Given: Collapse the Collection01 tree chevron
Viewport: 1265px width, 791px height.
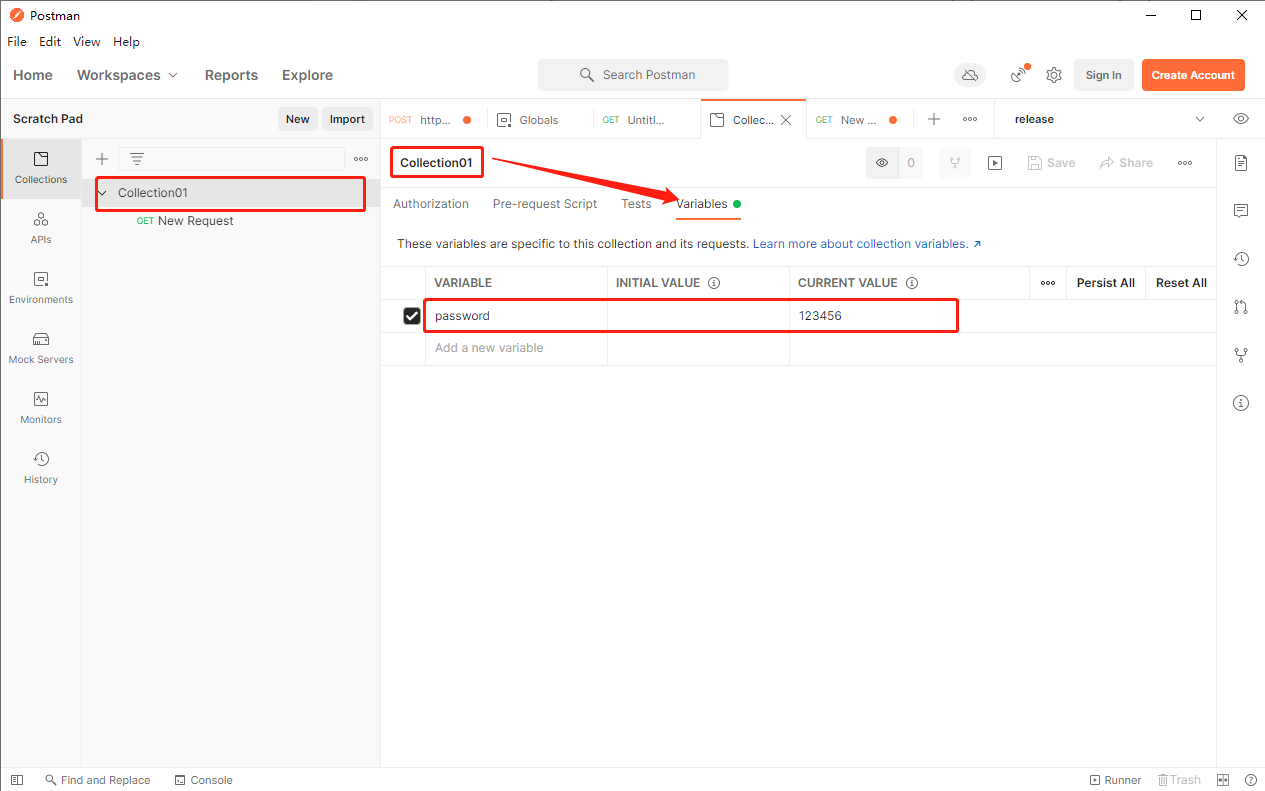Looking at the screenshot, I should tap(103, 193).
